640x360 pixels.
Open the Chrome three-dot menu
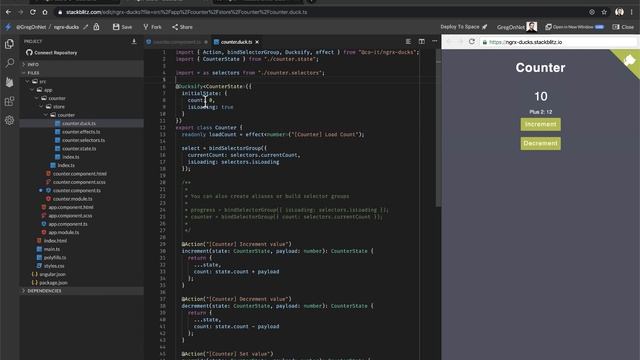631,12
